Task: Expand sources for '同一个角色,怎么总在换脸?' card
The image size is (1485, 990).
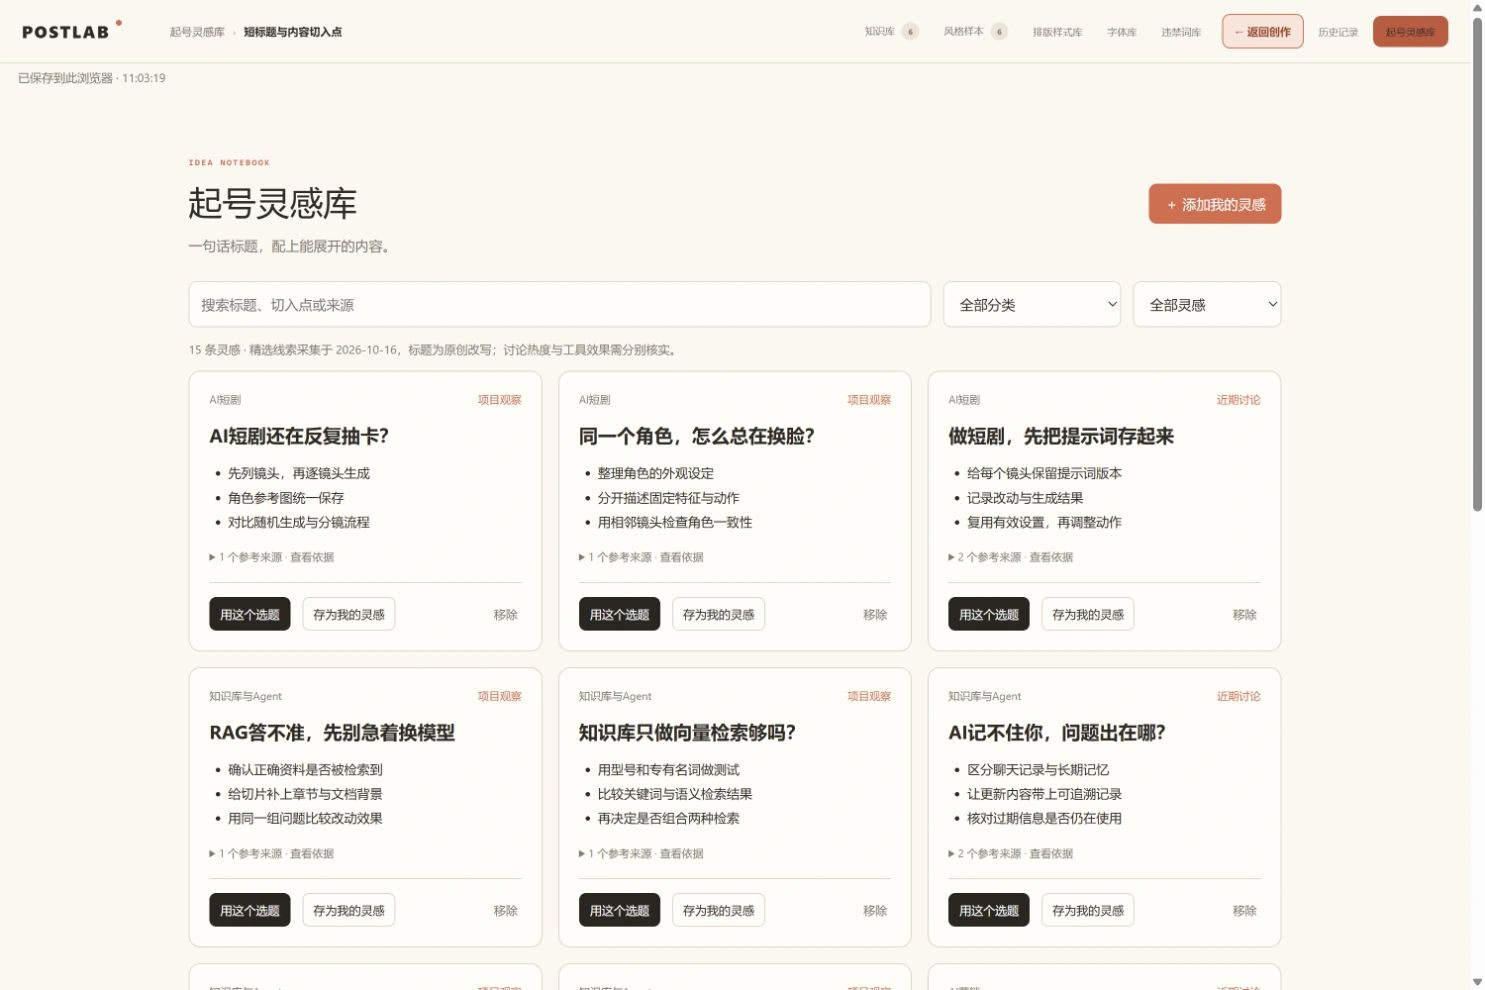Action: point(641,557)
